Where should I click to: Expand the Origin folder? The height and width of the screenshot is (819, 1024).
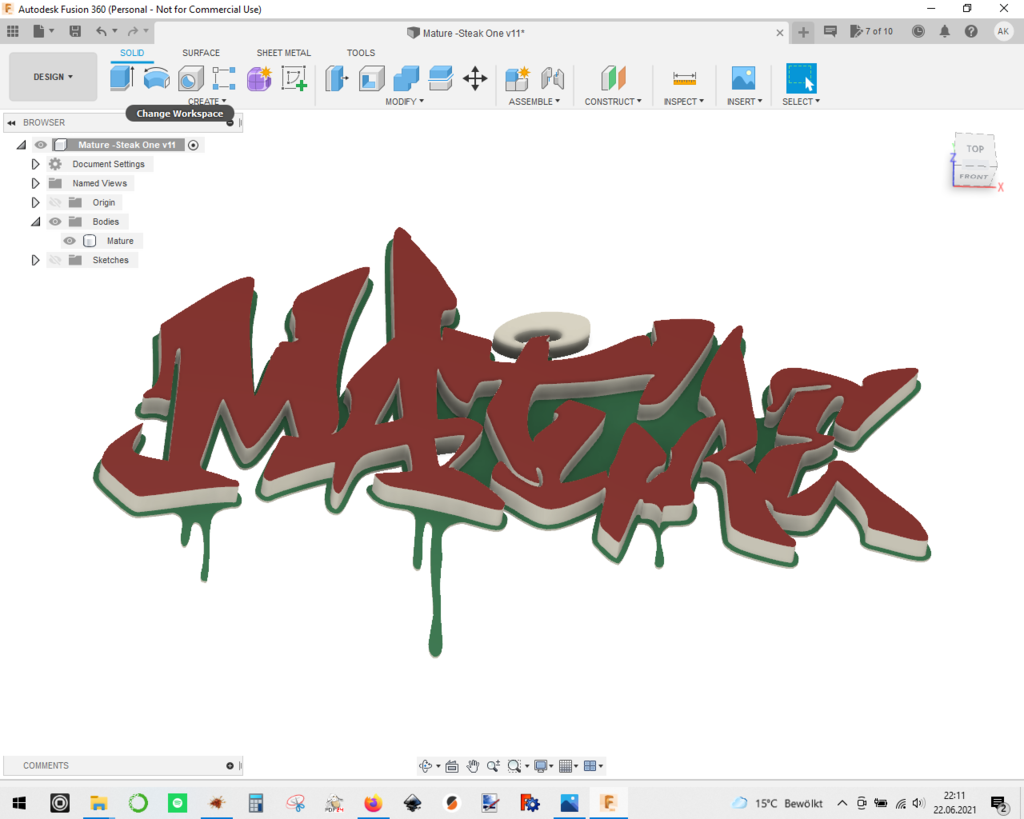pyautogui.click(x=35, y=202)
